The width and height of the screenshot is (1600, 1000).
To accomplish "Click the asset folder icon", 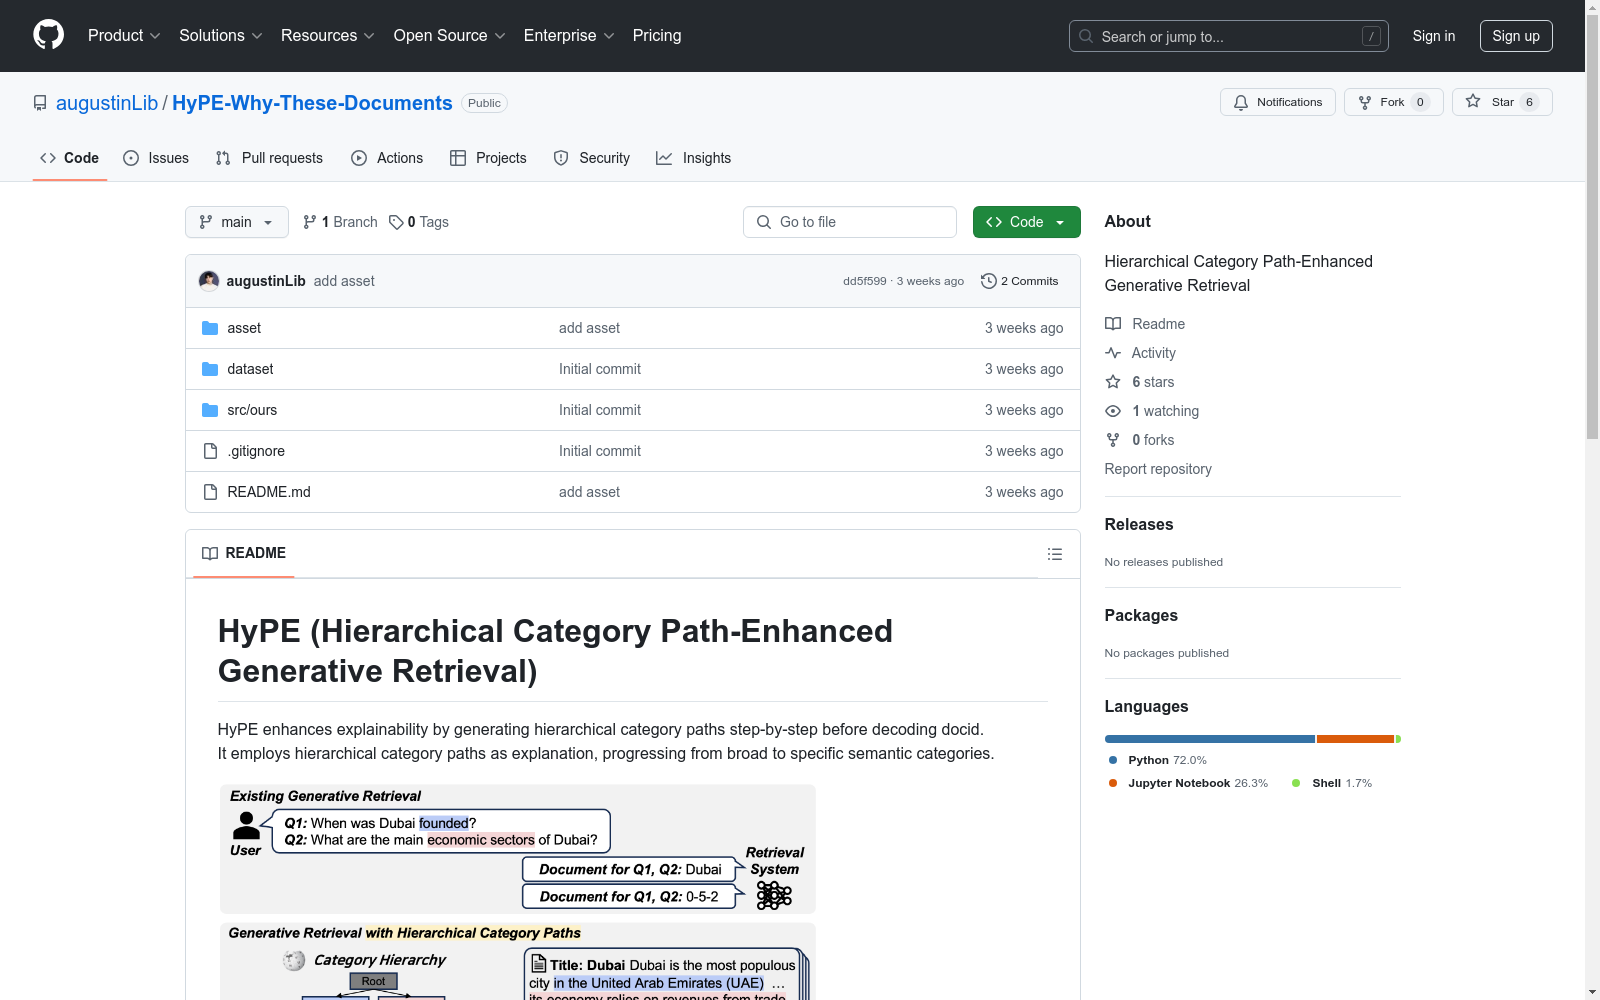I will [210, 328].
